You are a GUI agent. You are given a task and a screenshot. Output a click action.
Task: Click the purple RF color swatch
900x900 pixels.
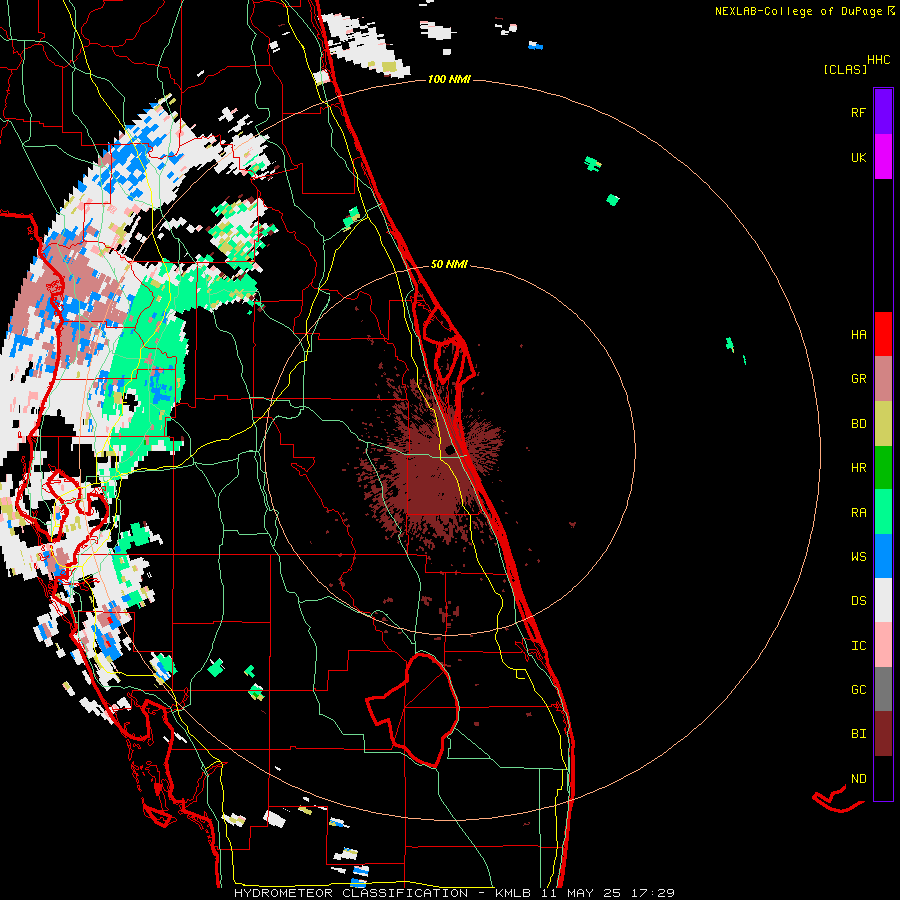click(x=883, y=112)
